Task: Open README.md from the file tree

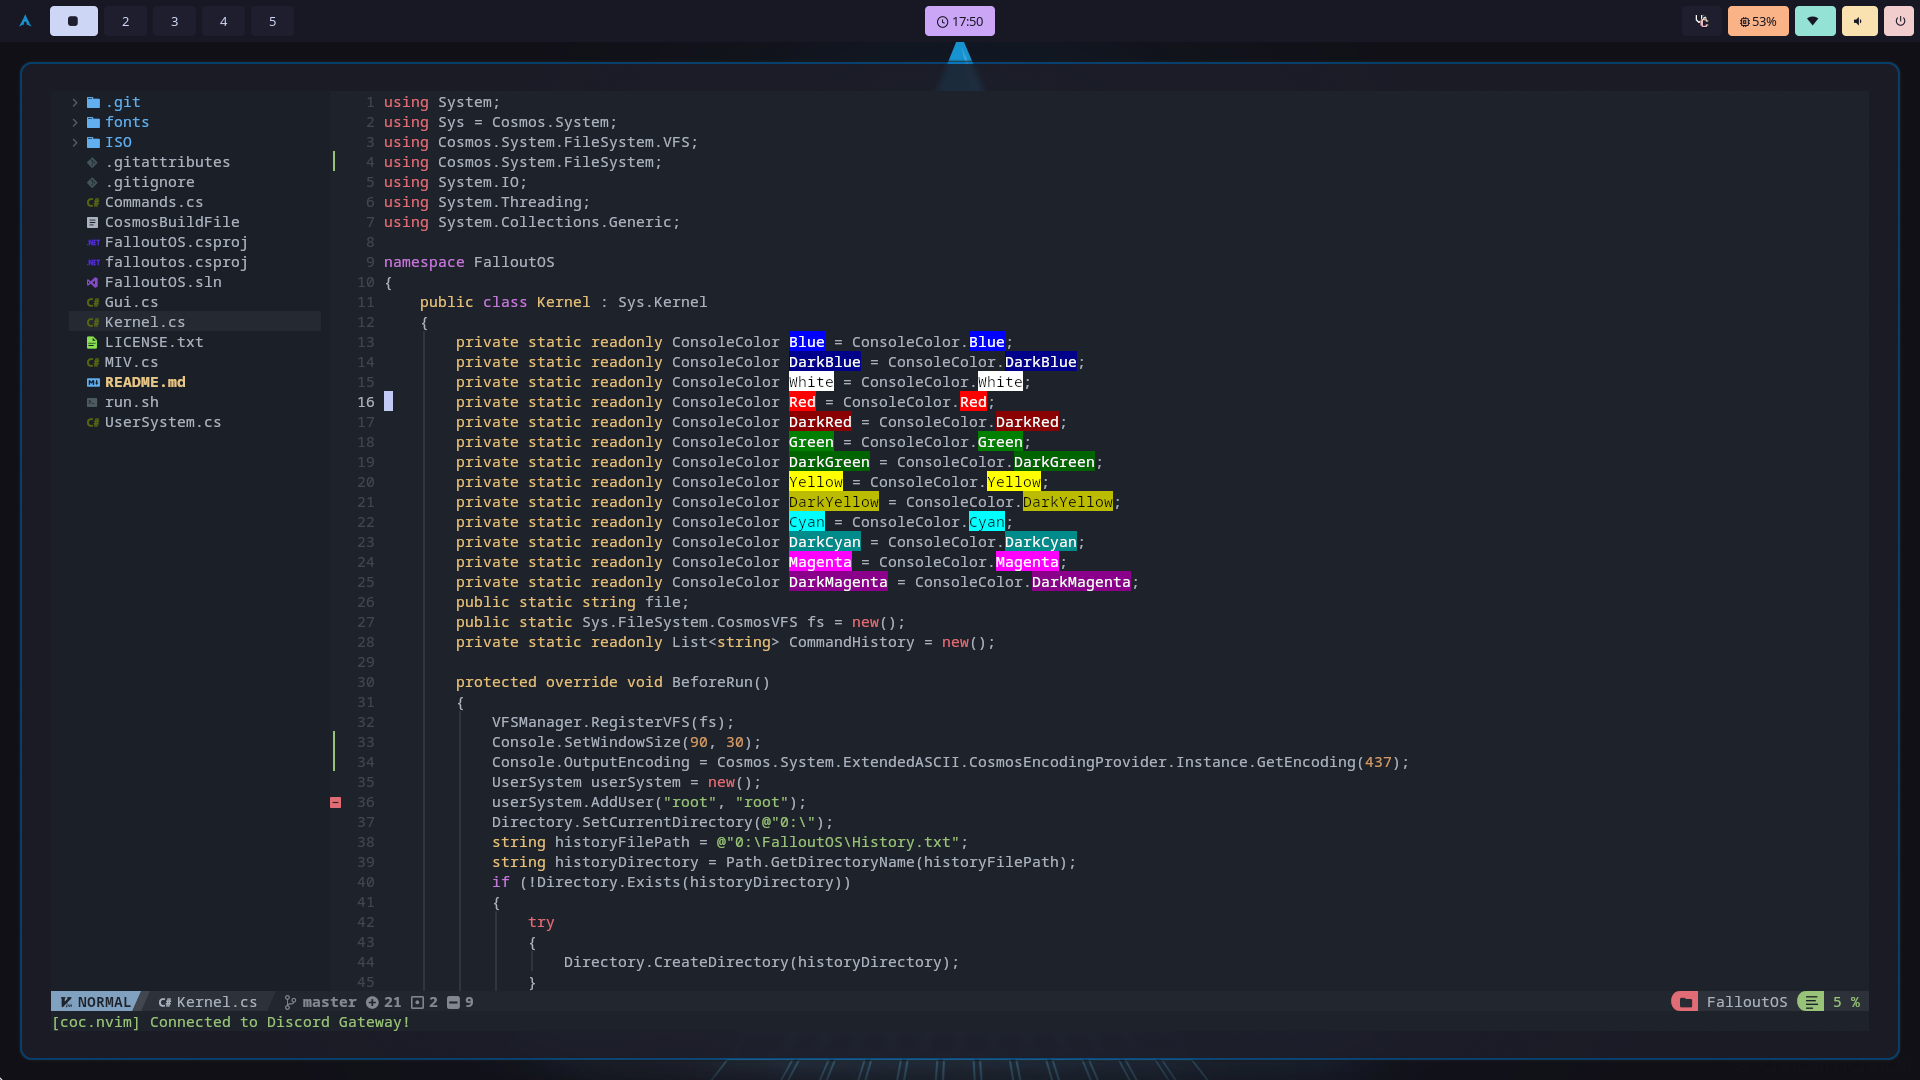Action: click(145, 382)
